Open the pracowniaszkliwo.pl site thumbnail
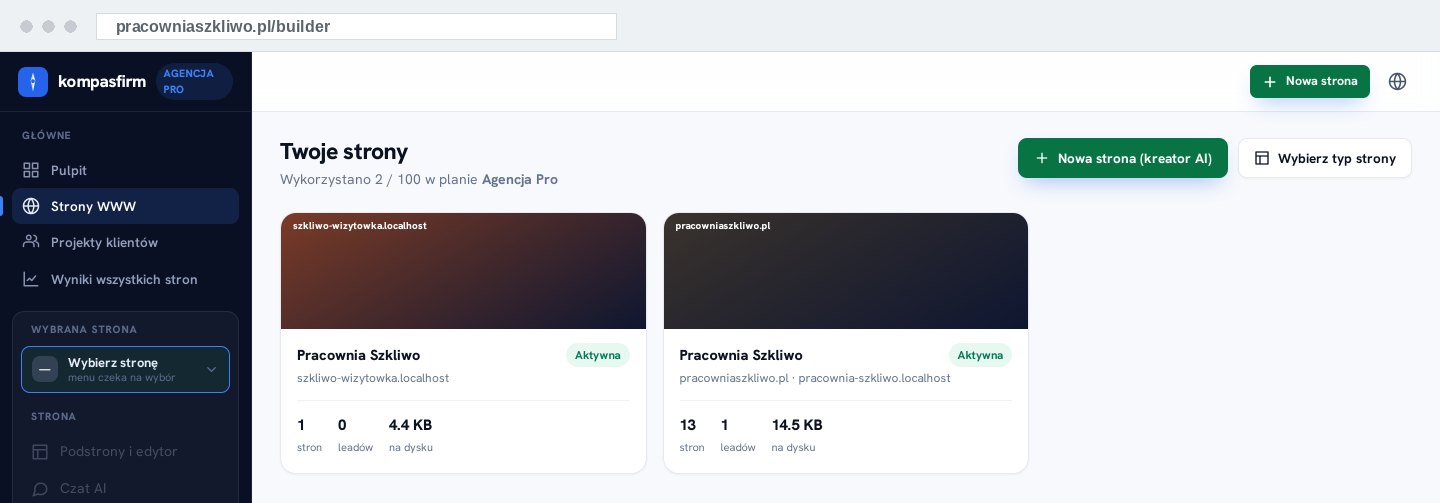1440x503 pixels. click(x=846, y=271)
